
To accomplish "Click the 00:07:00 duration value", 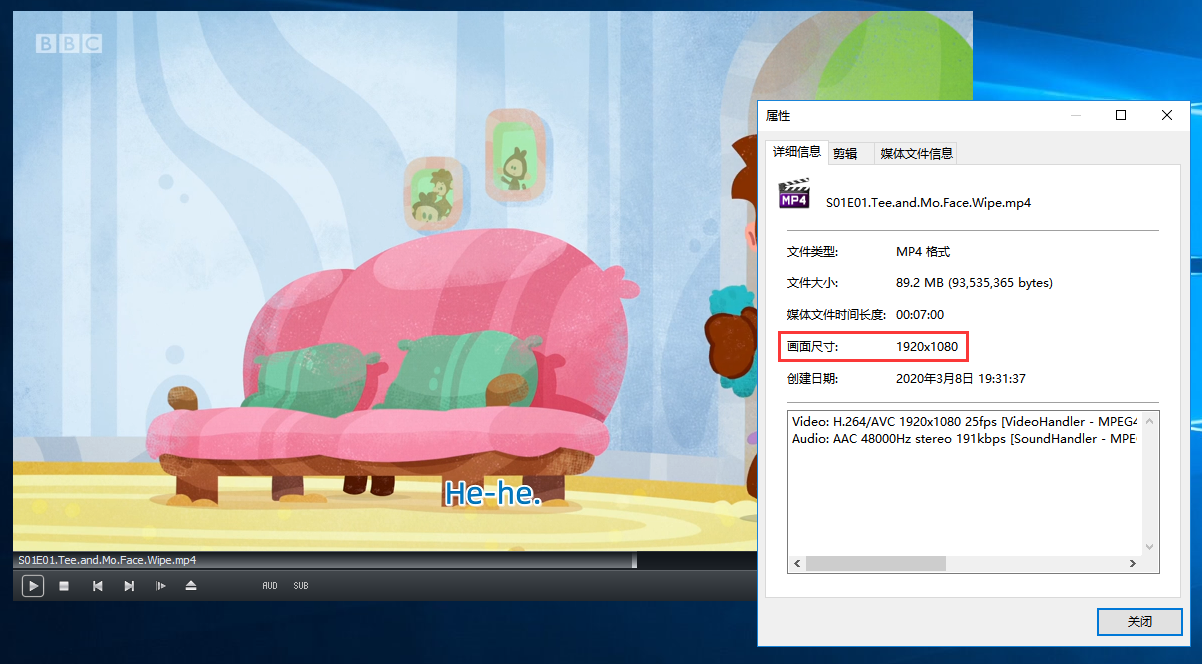I will click(920, 315).
